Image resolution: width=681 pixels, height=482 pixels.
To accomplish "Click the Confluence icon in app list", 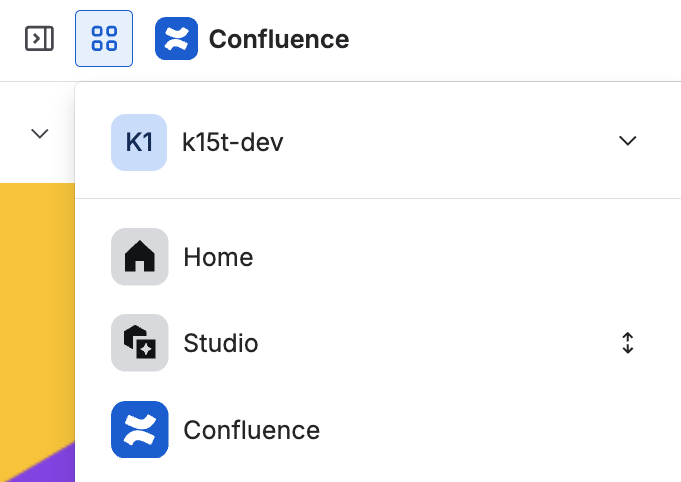I will [x=139, y=430].
